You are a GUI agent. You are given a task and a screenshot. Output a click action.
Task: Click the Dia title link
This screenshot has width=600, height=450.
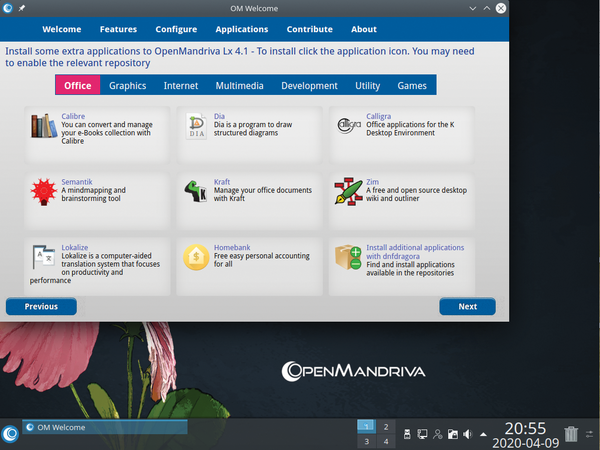[x=219, y=116]
